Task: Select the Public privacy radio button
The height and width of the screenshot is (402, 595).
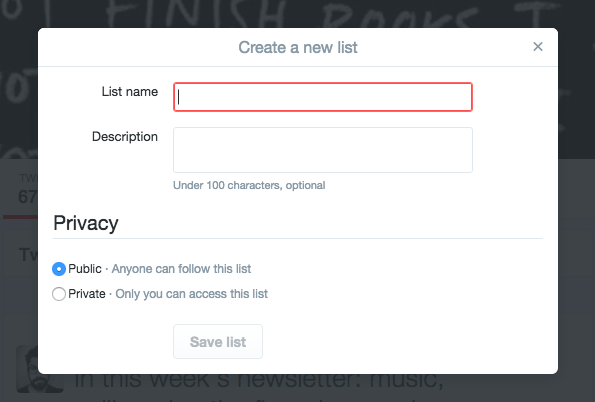Action: coord(59,269)
